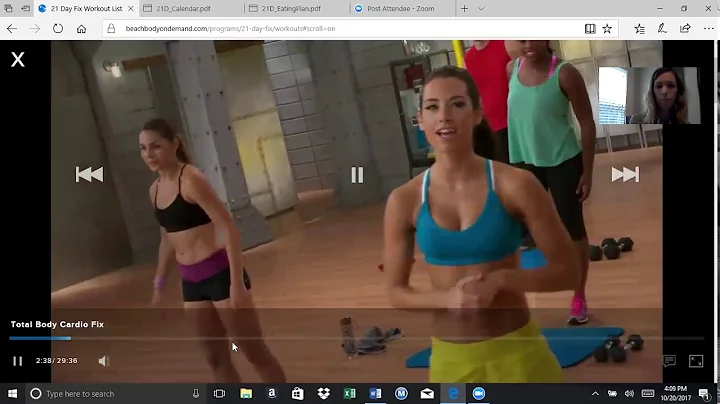Expand the tab preview dropdown arrow
The height and width of the screenshot is (404, 720).
coord(481,8)
